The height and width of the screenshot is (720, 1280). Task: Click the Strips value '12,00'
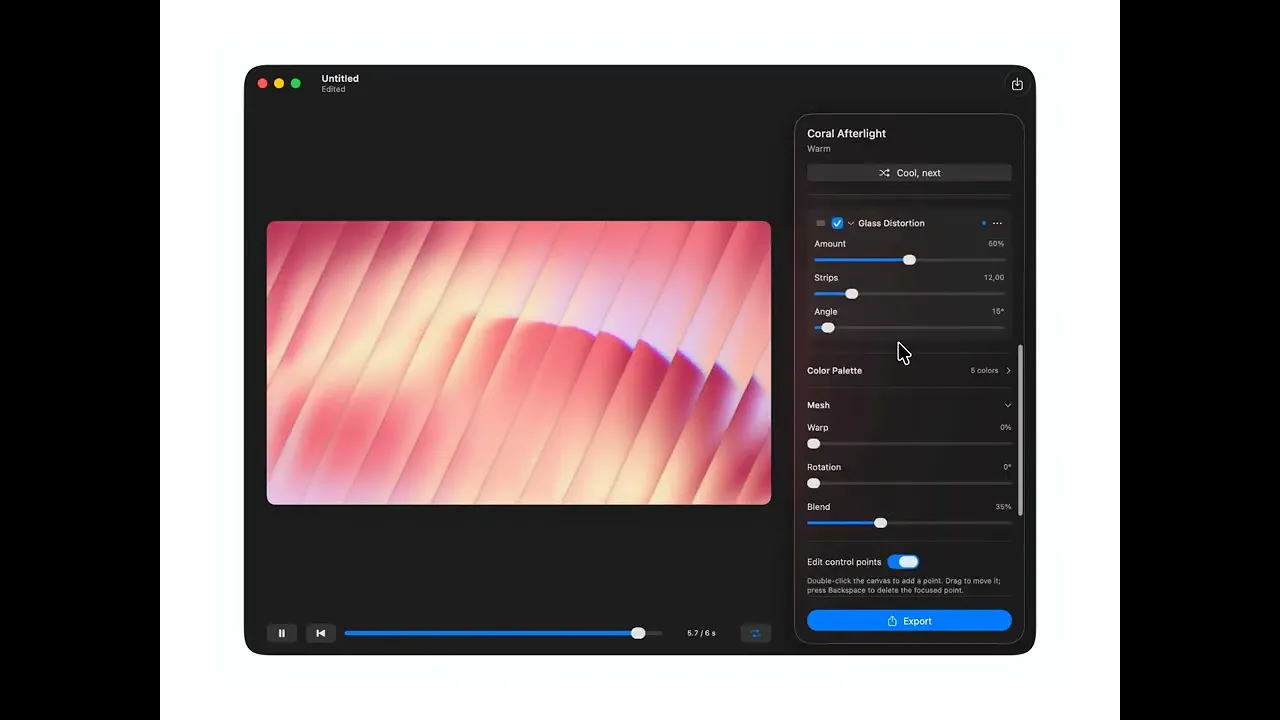pos(994,278)
